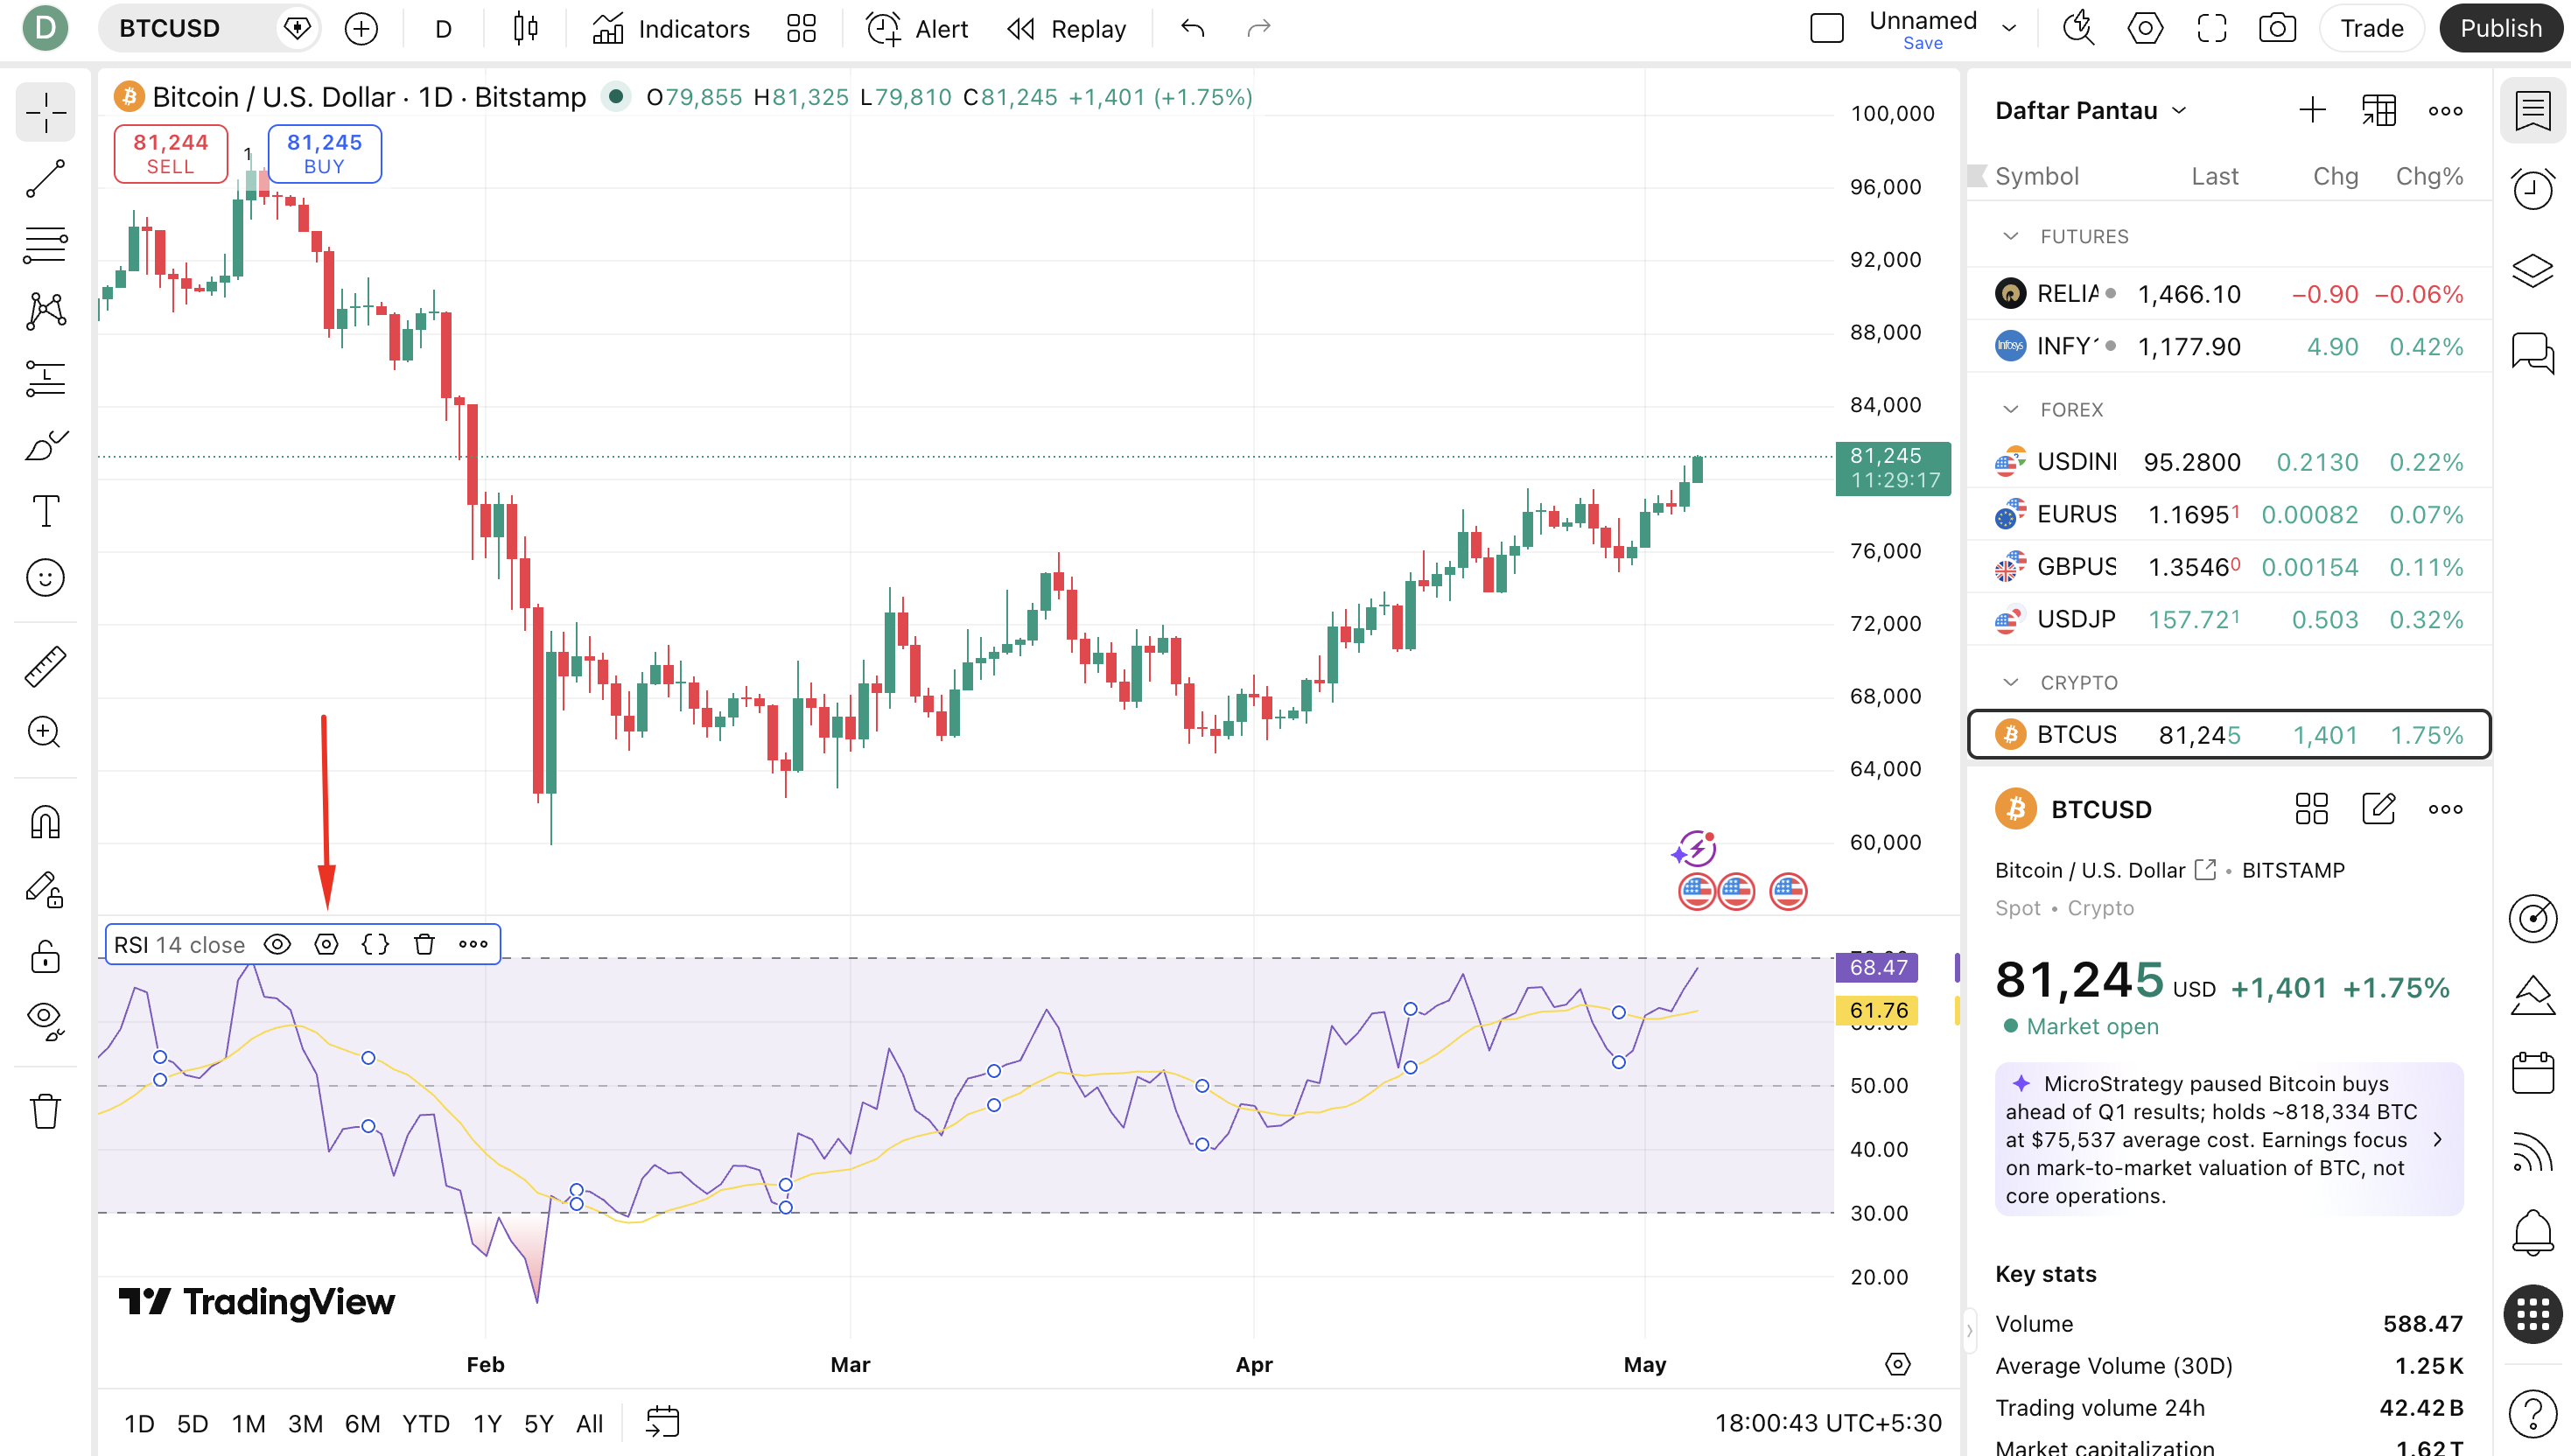This screenshot has width=2571, height=1456.
Task: Open MicroStrategy news summary card
Action: tap(2229, 1139)
